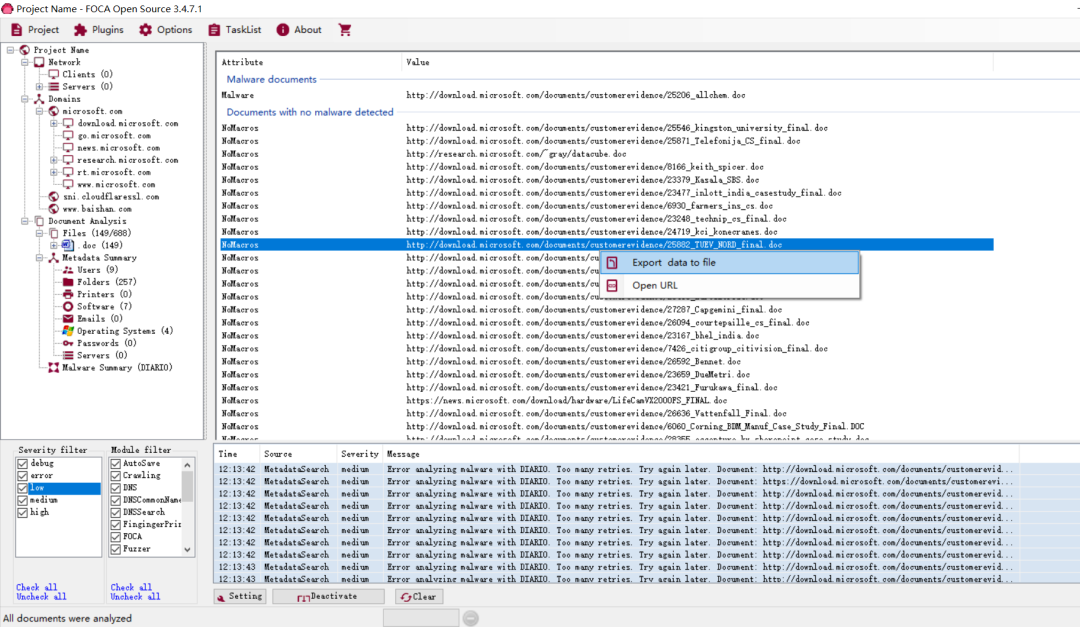
Task: Click the Passwords (0) key icon
Action: coord(68,343)
